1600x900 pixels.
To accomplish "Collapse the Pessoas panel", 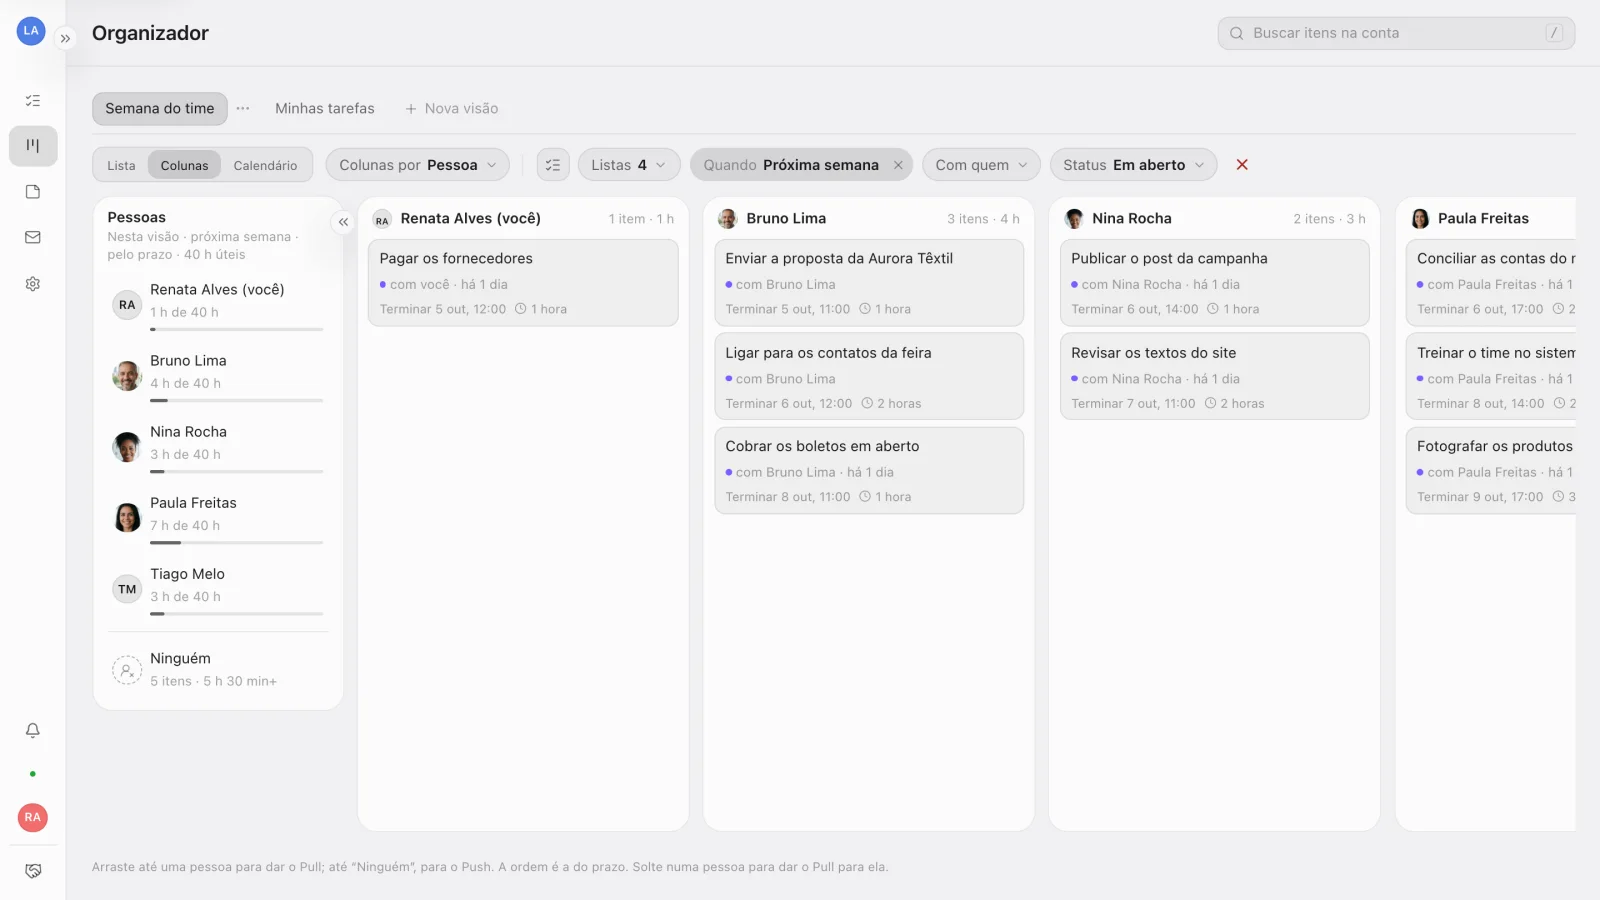I will (343, 222).
